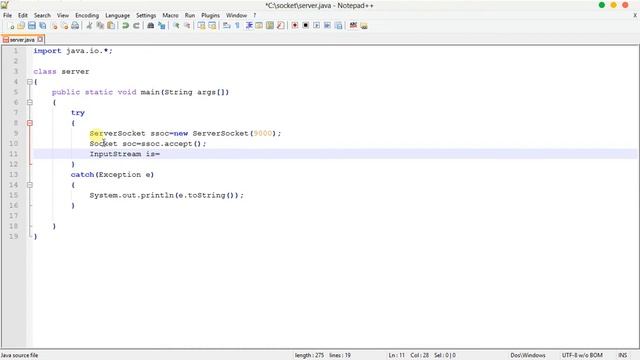Click the 'Dos\Windows' status bar entry

[528, 356]
